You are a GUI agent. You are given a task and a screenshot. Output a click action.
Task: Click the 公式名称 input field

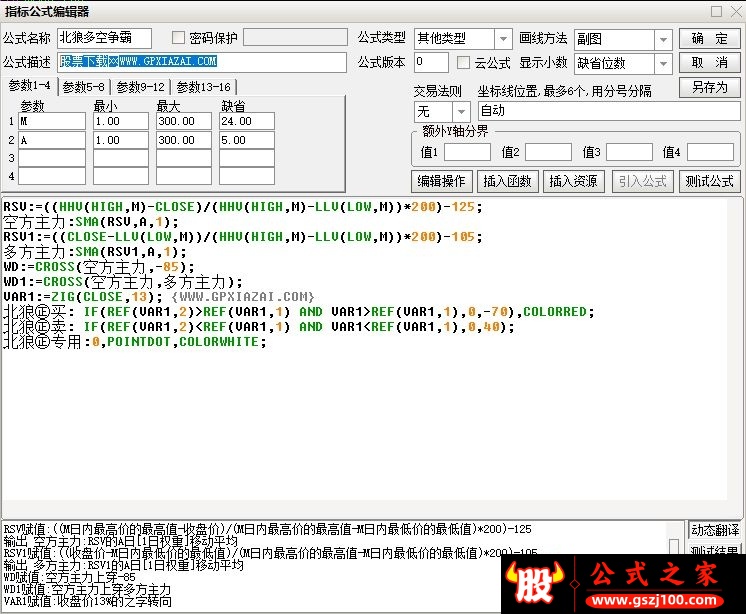point(104,38)
